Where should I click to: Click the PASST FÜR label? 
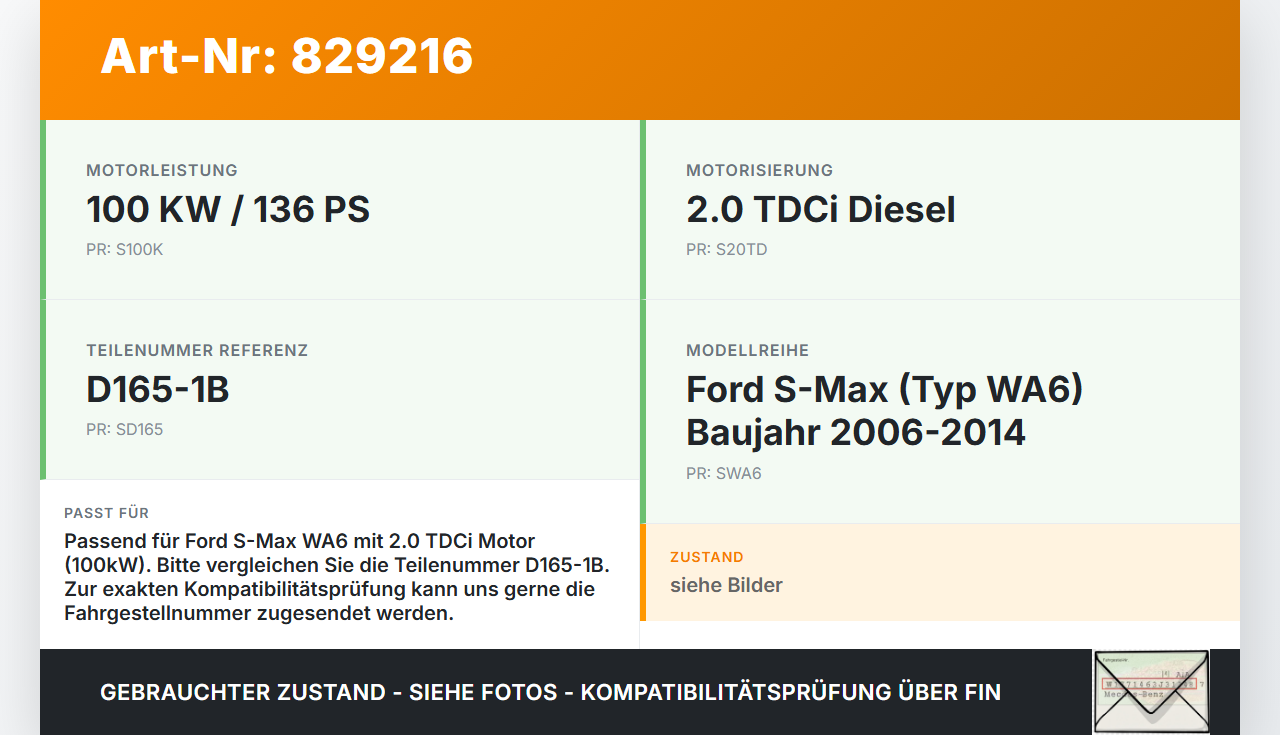(x=107, y=513)
